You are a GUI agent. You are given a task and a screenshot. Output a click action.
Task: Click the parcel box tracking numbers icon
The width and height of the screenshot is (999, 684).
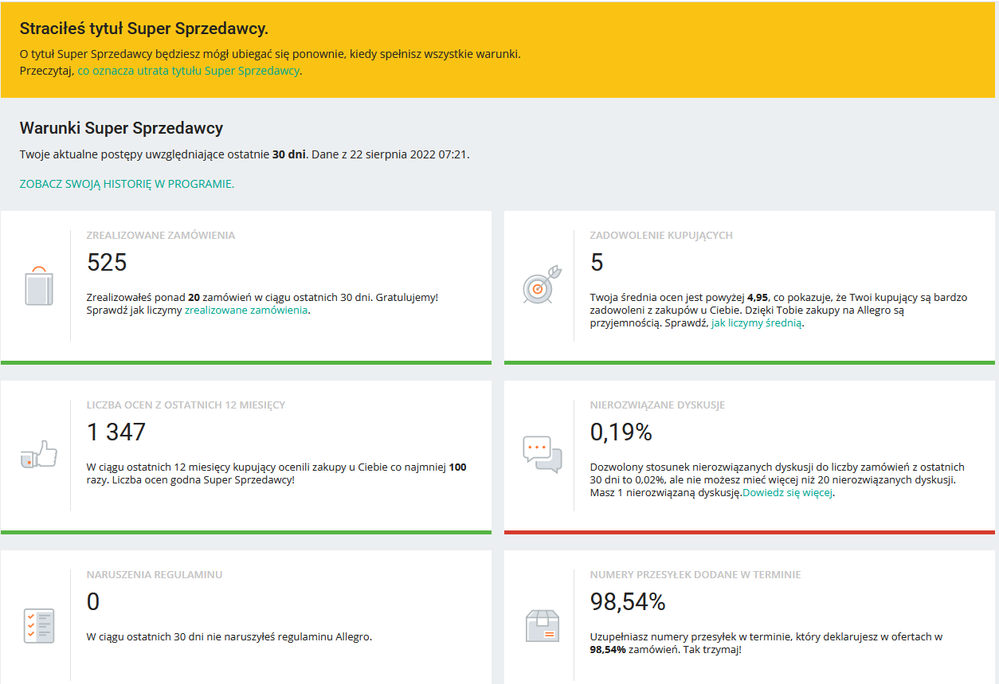[542, 625]
